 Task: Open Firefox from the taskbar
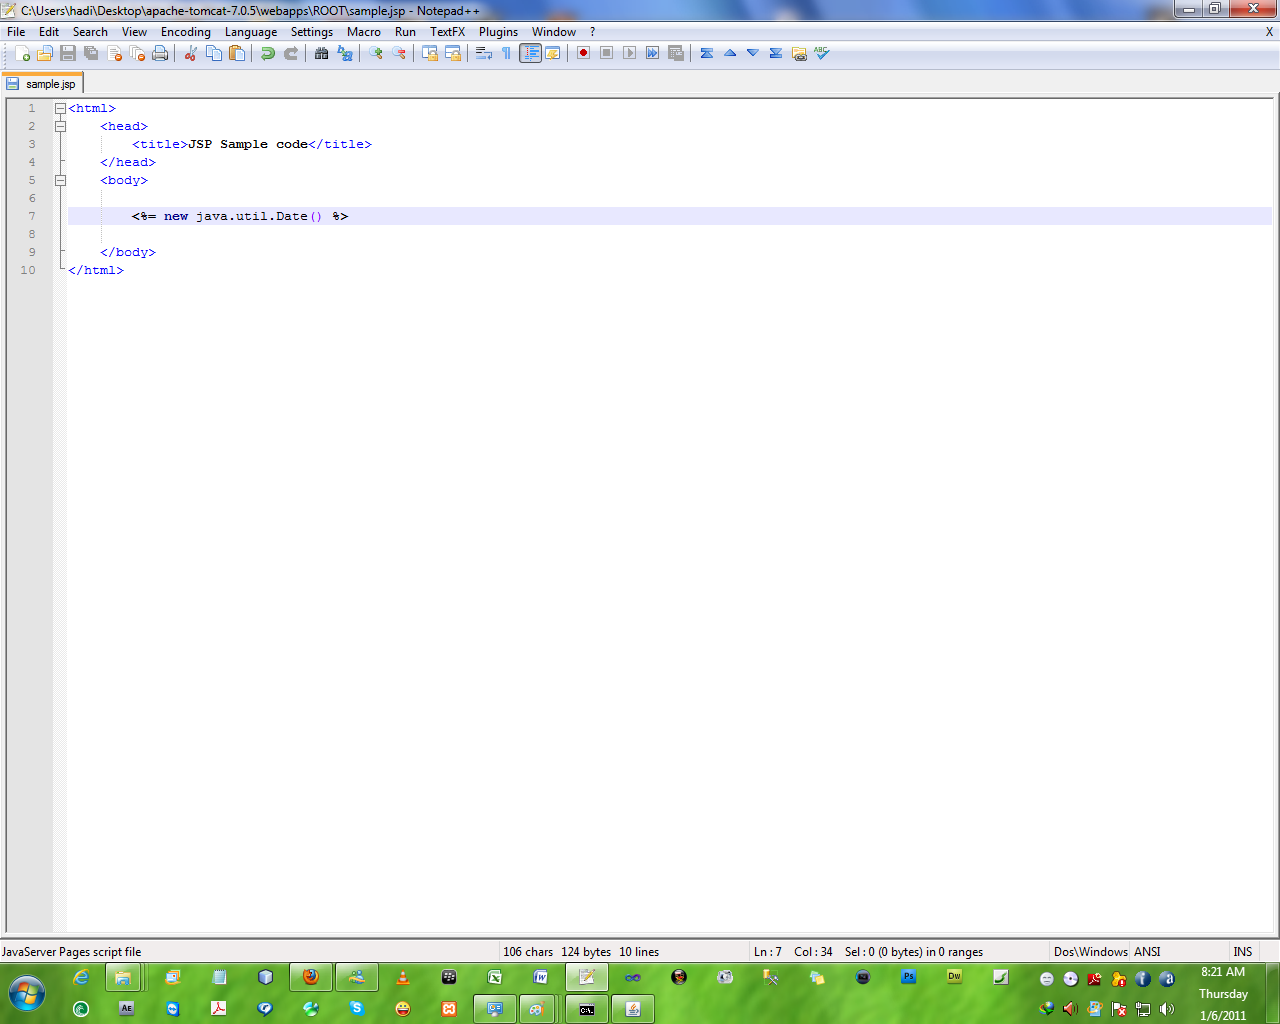click(x=311, y=977)
